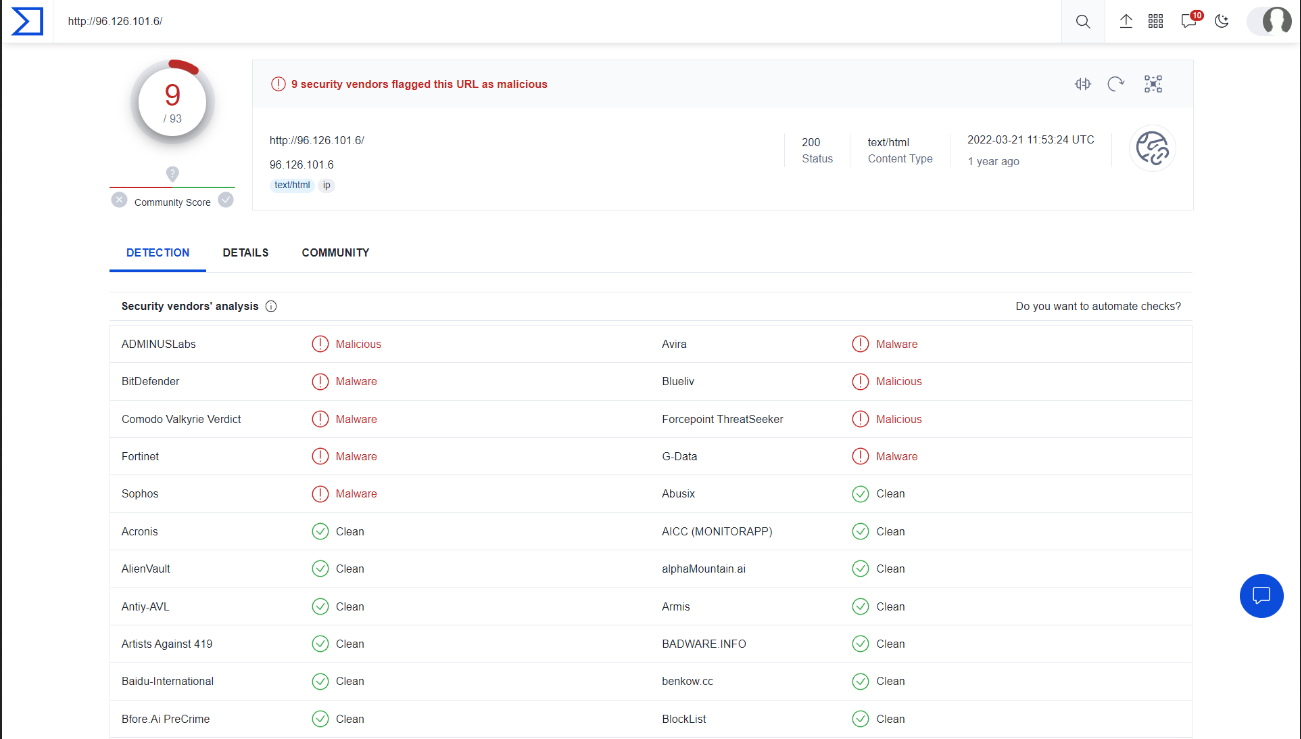1301x739 pixels.
Task: Click the 200 Status value
Action: point(811,142)
